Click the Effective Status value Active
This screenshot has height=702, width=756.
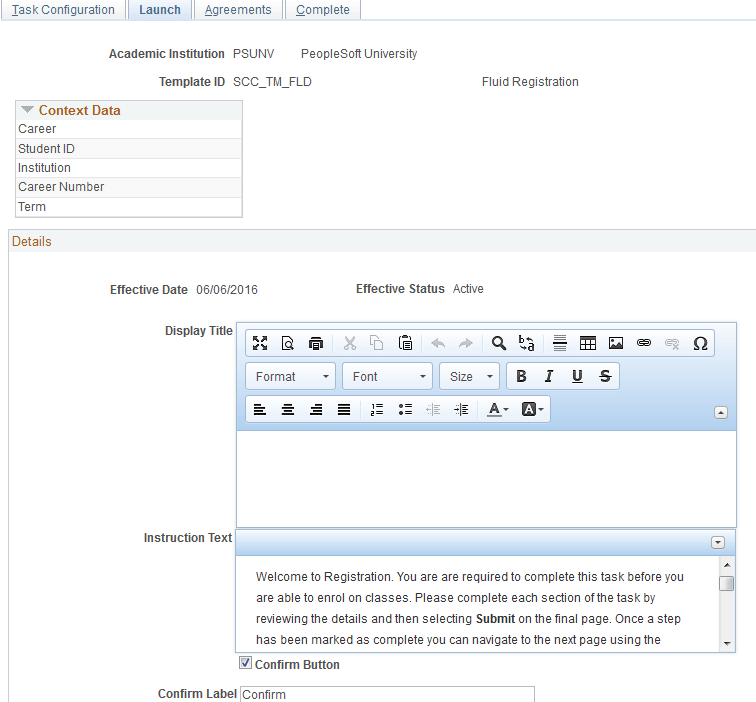pyautogui.click(x=468, y=289)
